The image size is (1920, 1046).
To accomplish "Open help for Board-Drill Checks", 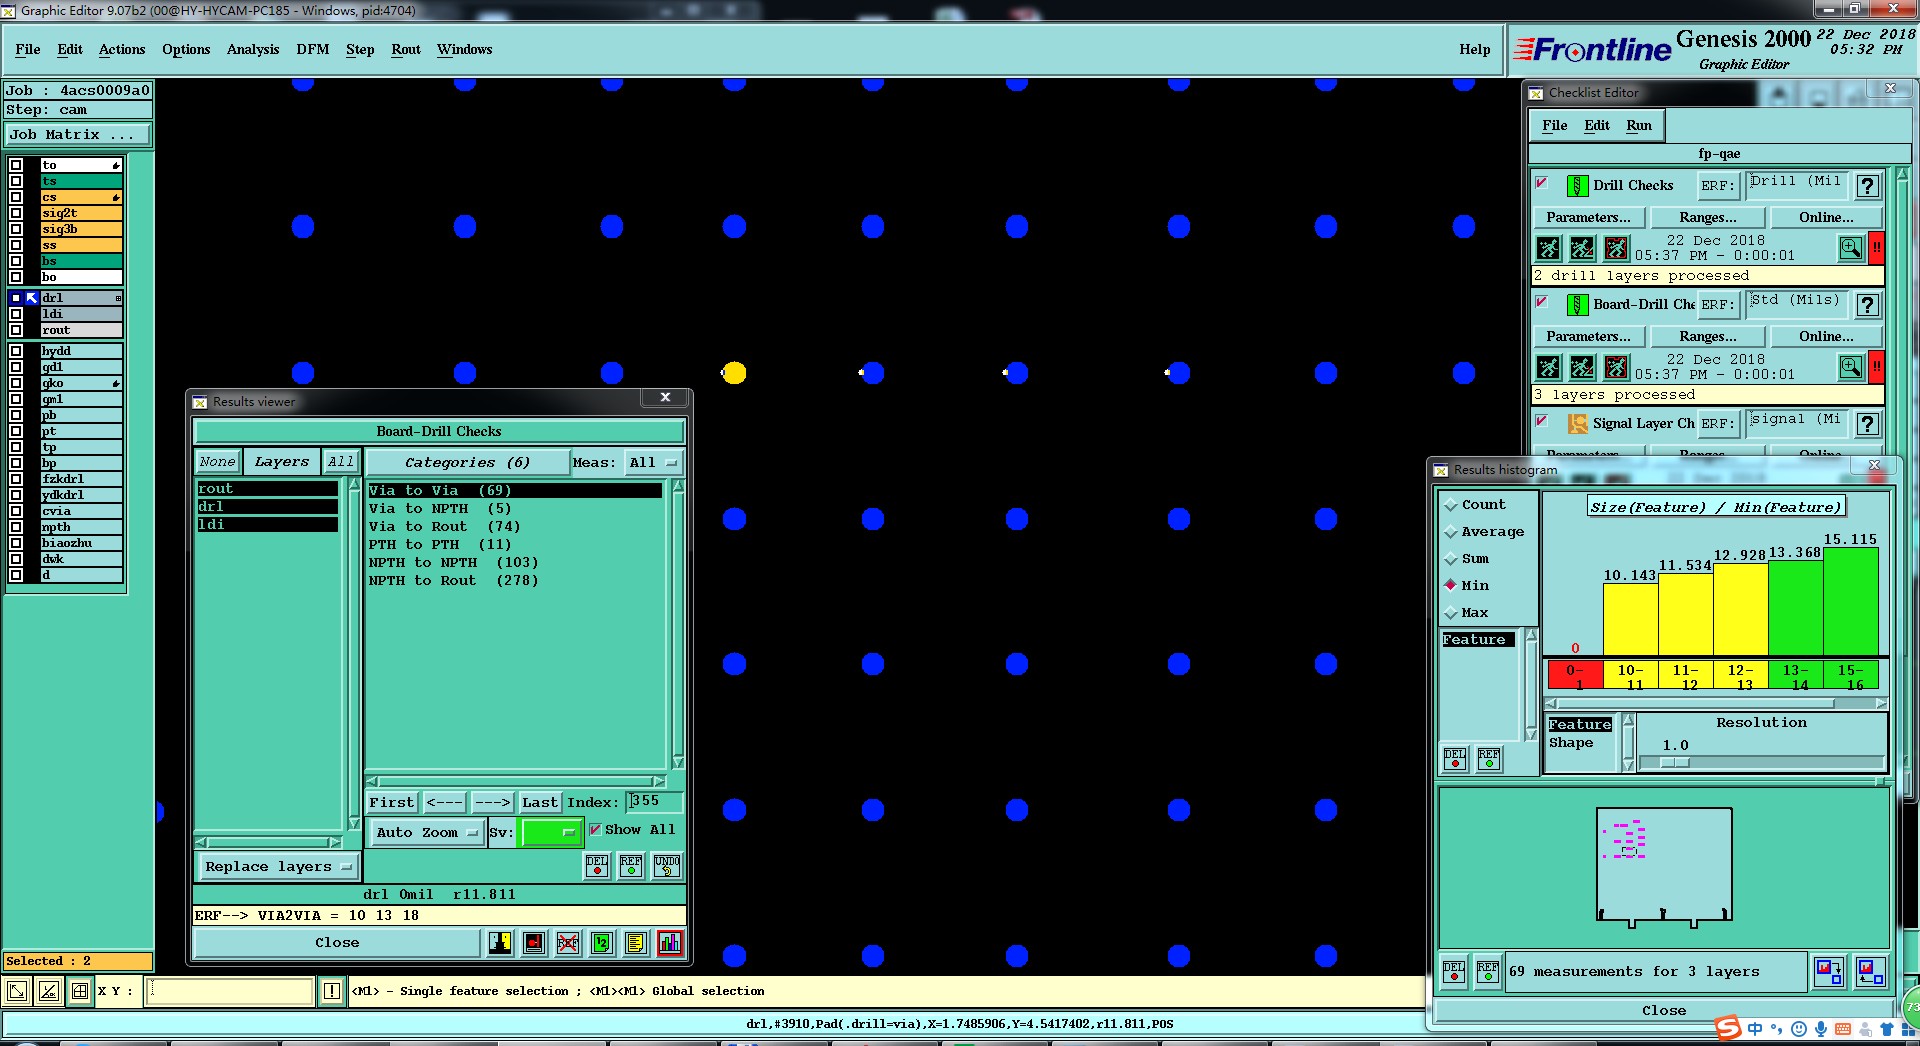I will (1867, 305).
